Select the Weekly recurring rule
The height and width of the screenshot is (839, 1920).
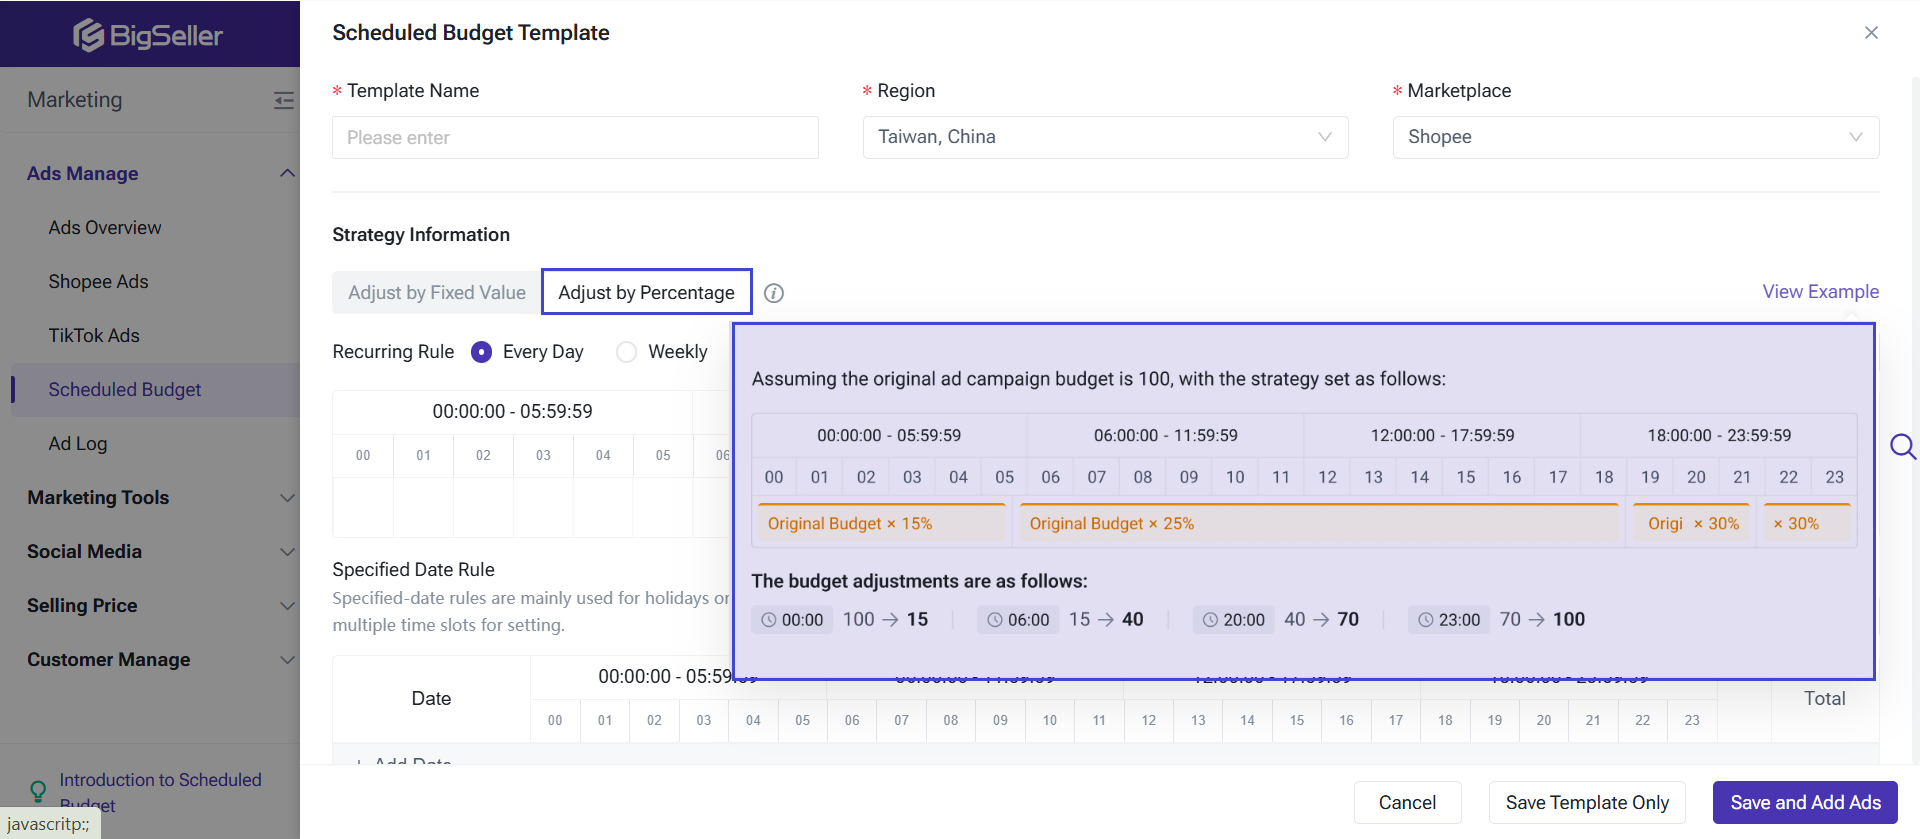(627, 352)
